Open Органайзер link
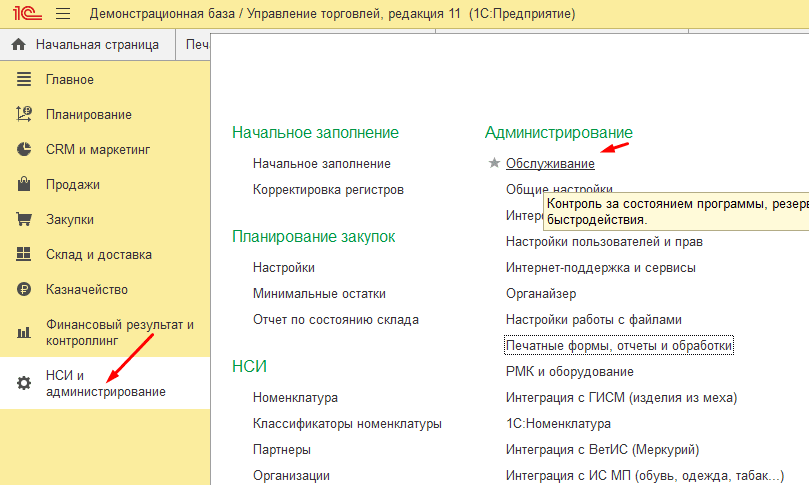This screenshot has width=809, height=485. click(541, 294)
